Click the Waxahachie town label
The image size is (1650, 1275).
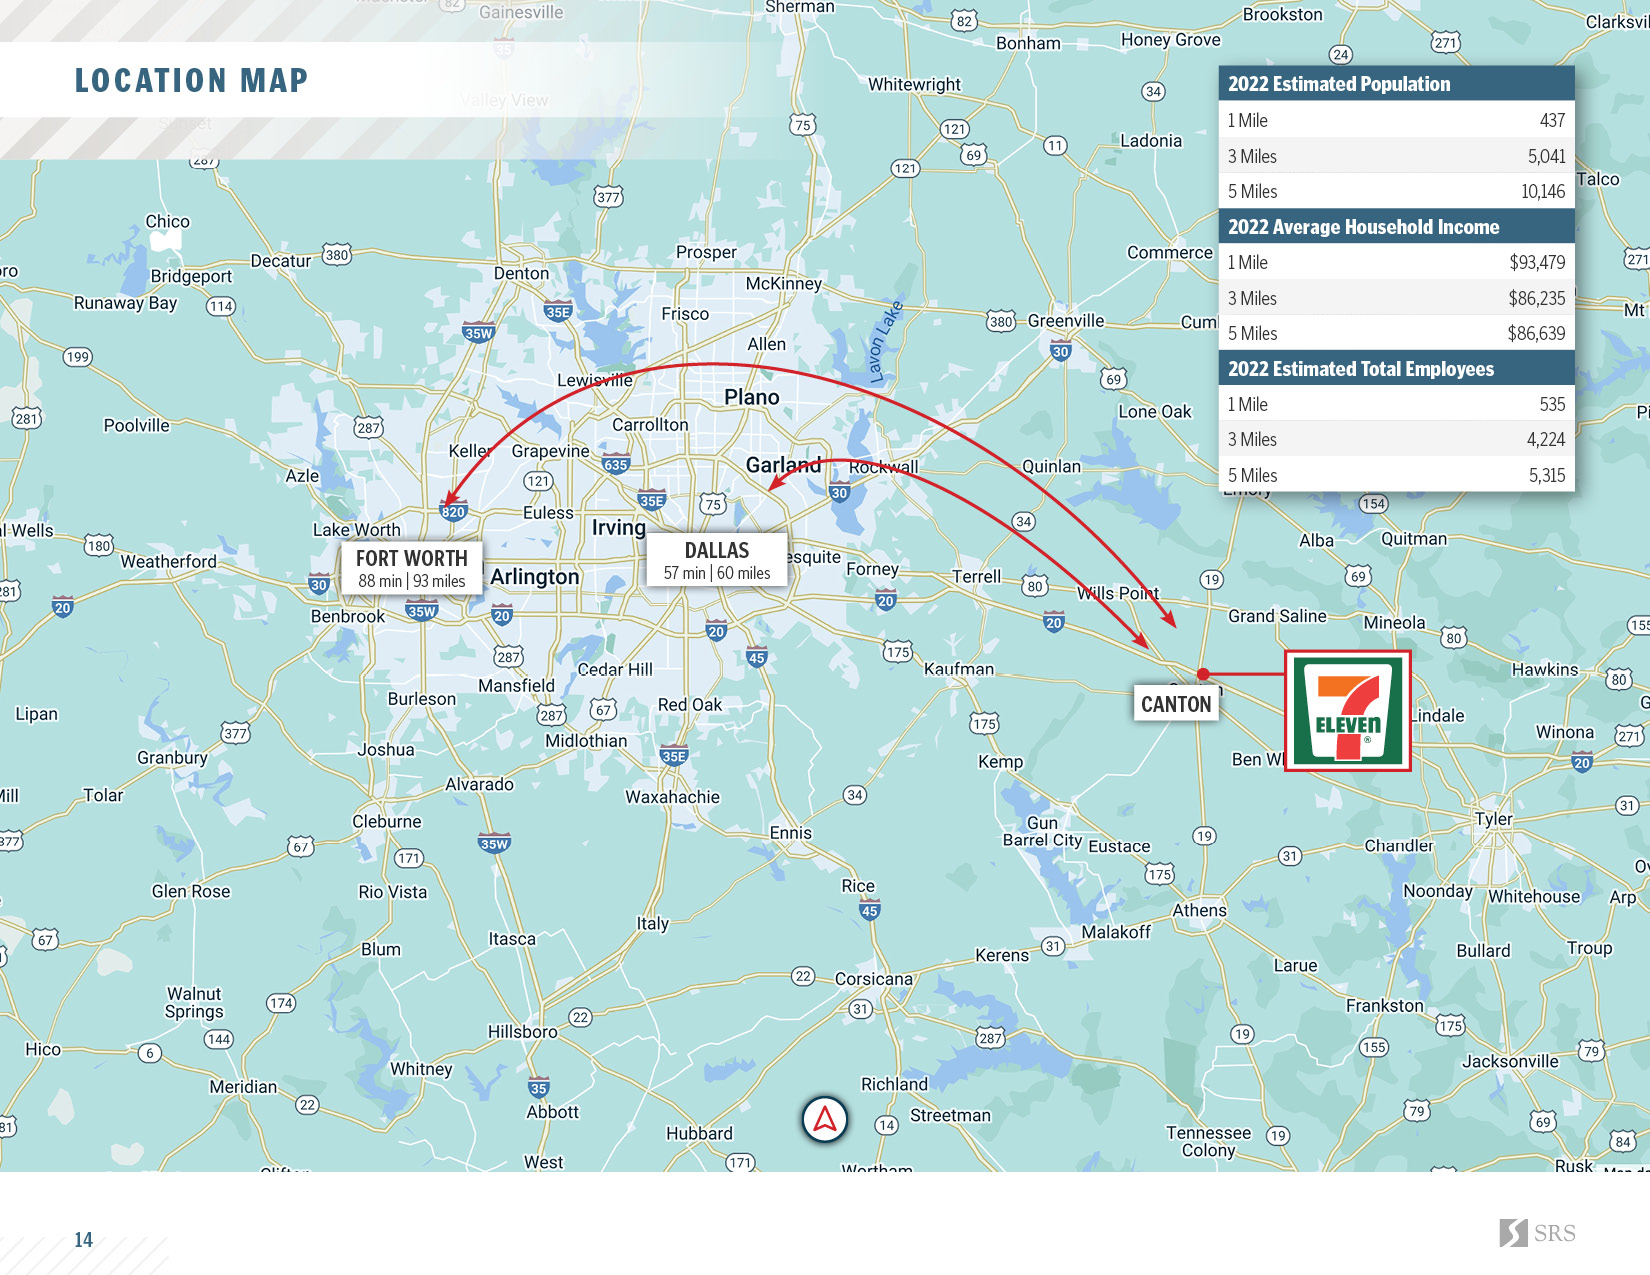tap(673, 797)
